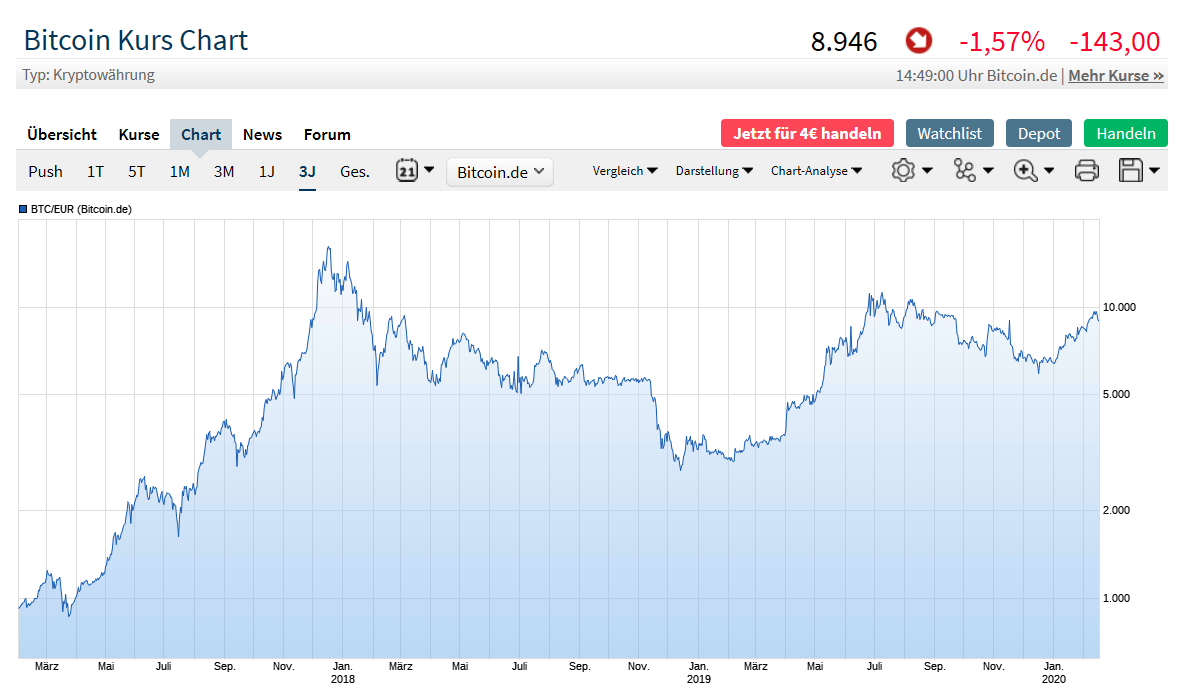Open the Chart-Analyse dropdown

[816, 171]
